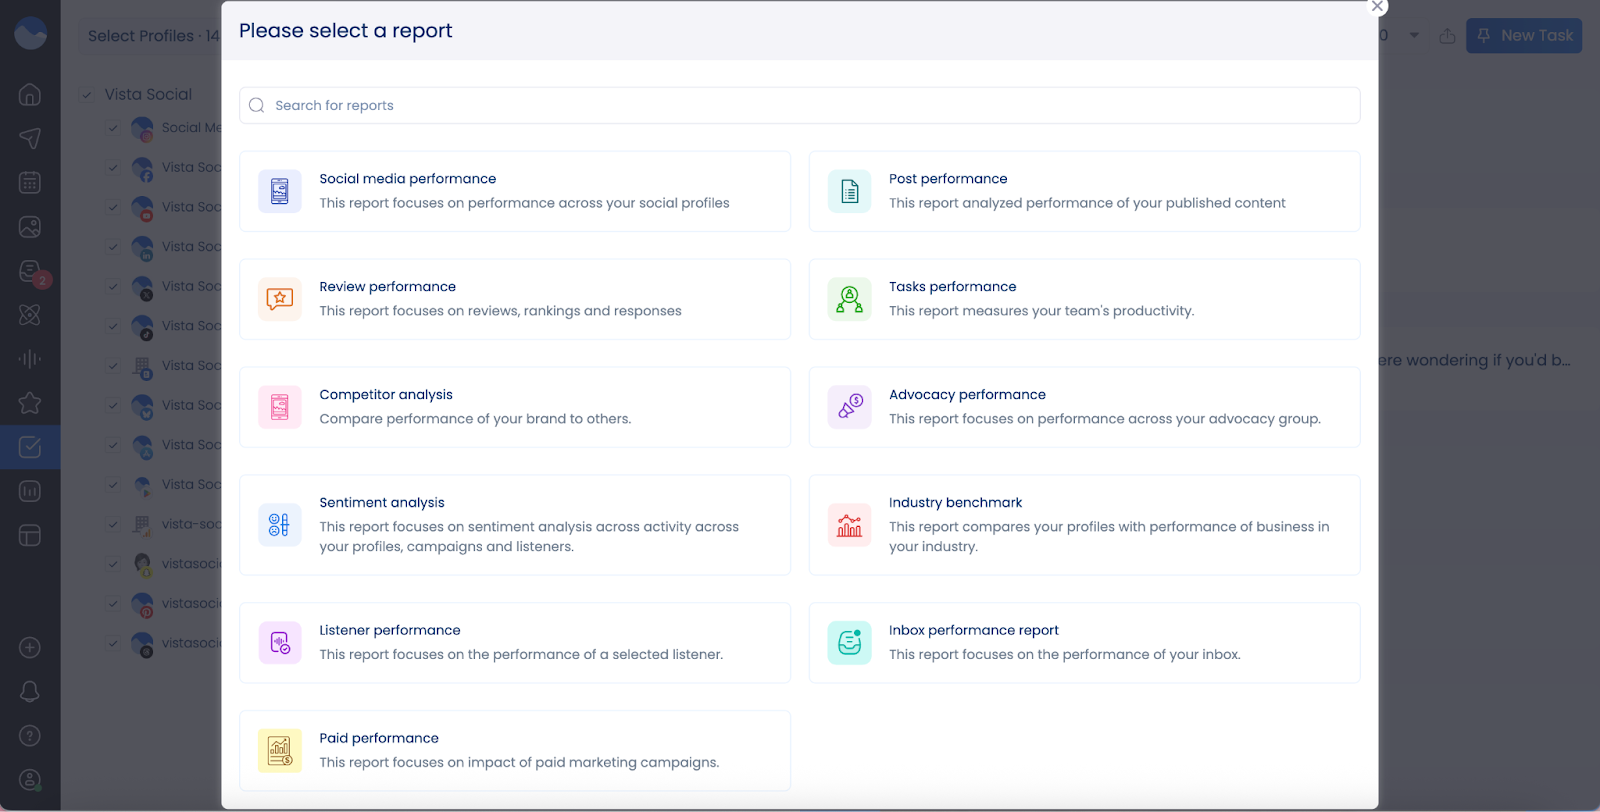Click the Reports chart sidebar icon
The width and height of the screenshot is (1600, 812).
[30, 491]
